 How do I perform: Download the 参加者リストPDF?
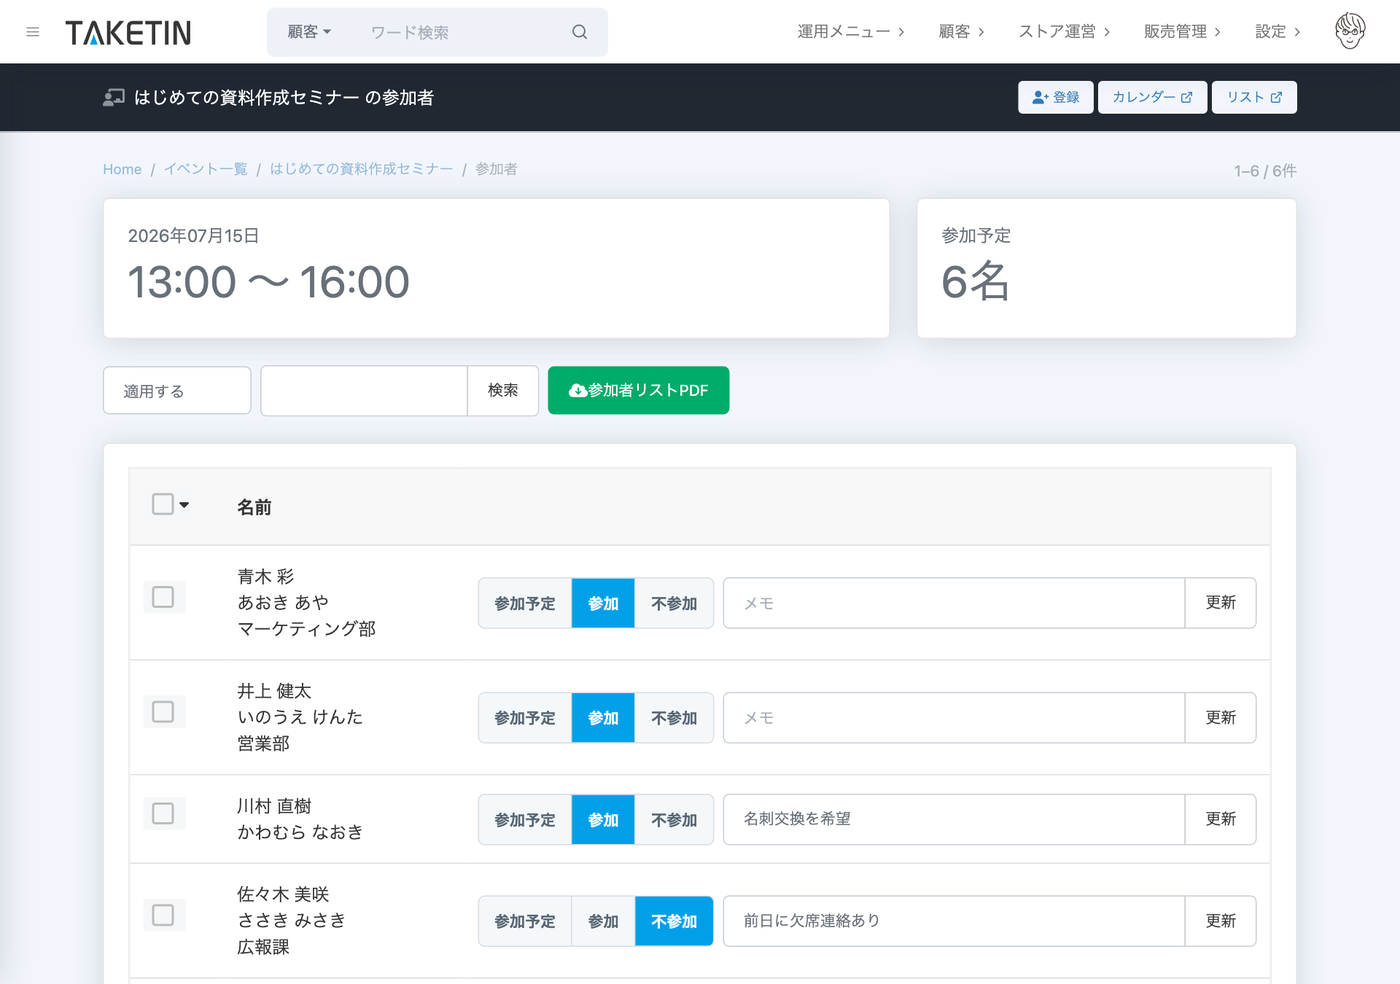click(638, 390)
